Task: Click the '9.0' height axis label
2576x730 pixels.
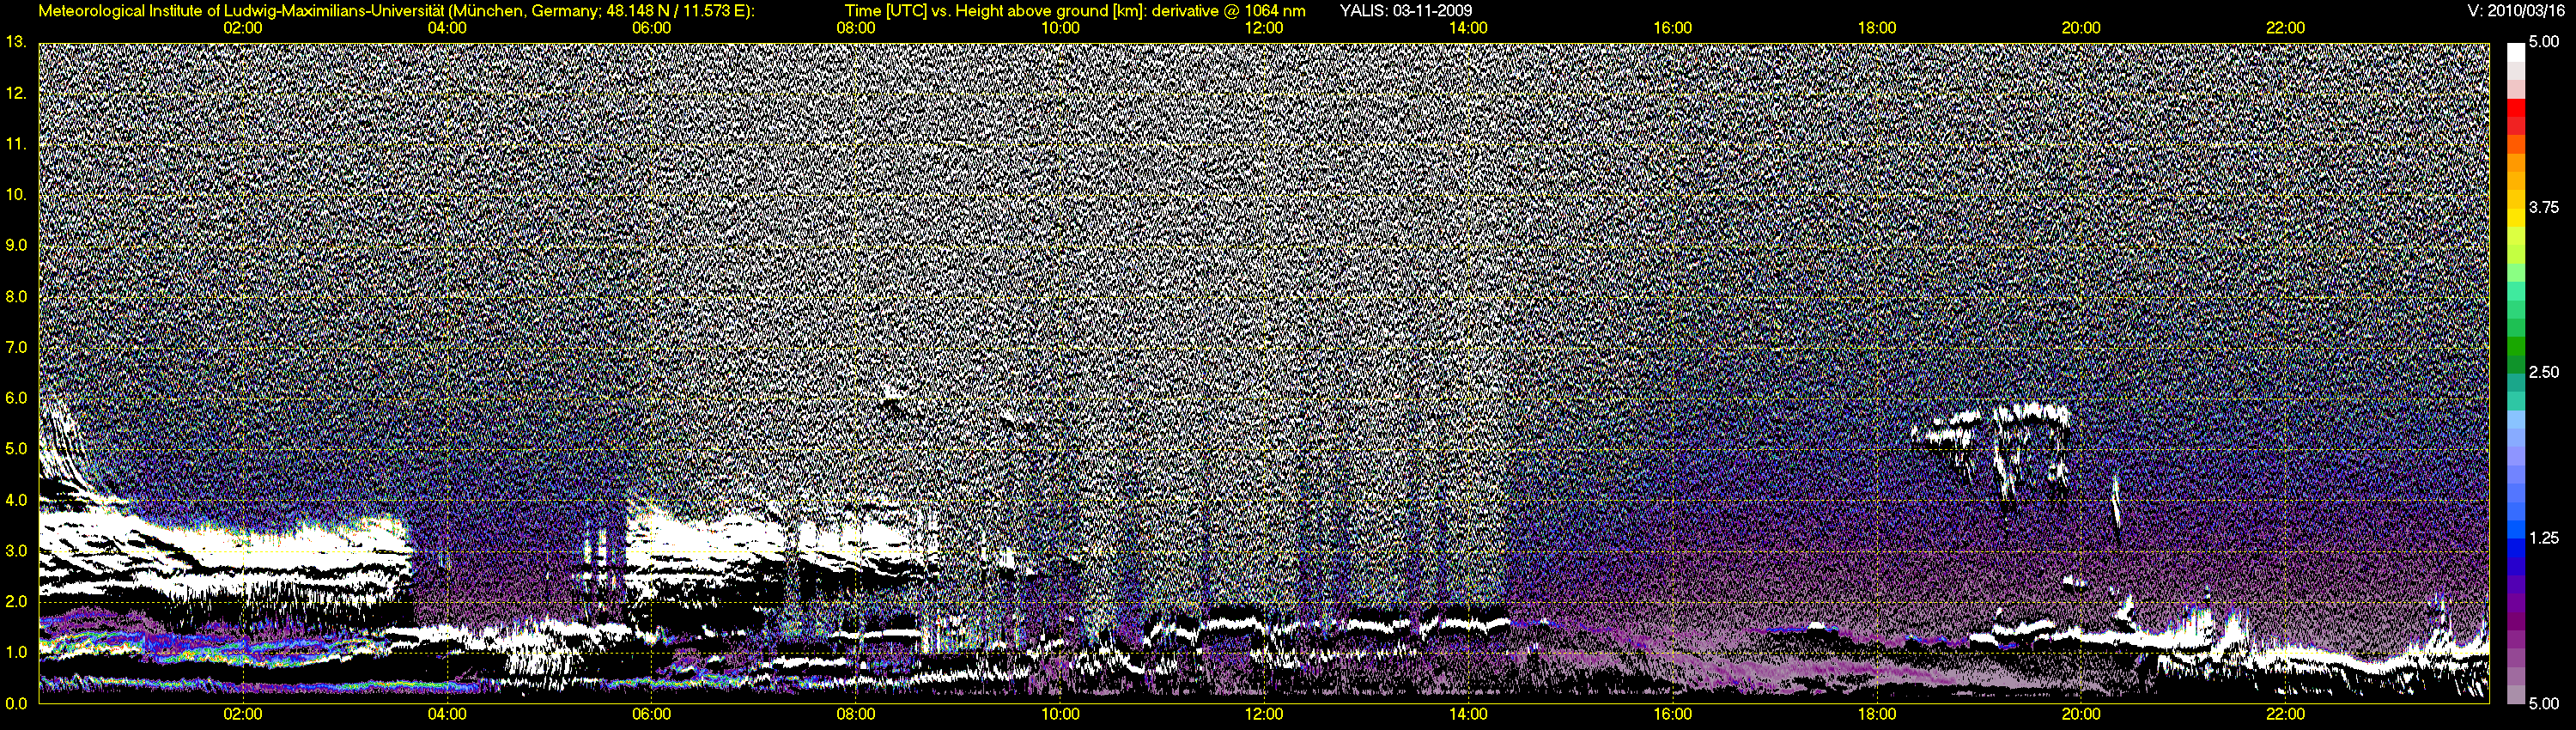Action: coord(16,245)
